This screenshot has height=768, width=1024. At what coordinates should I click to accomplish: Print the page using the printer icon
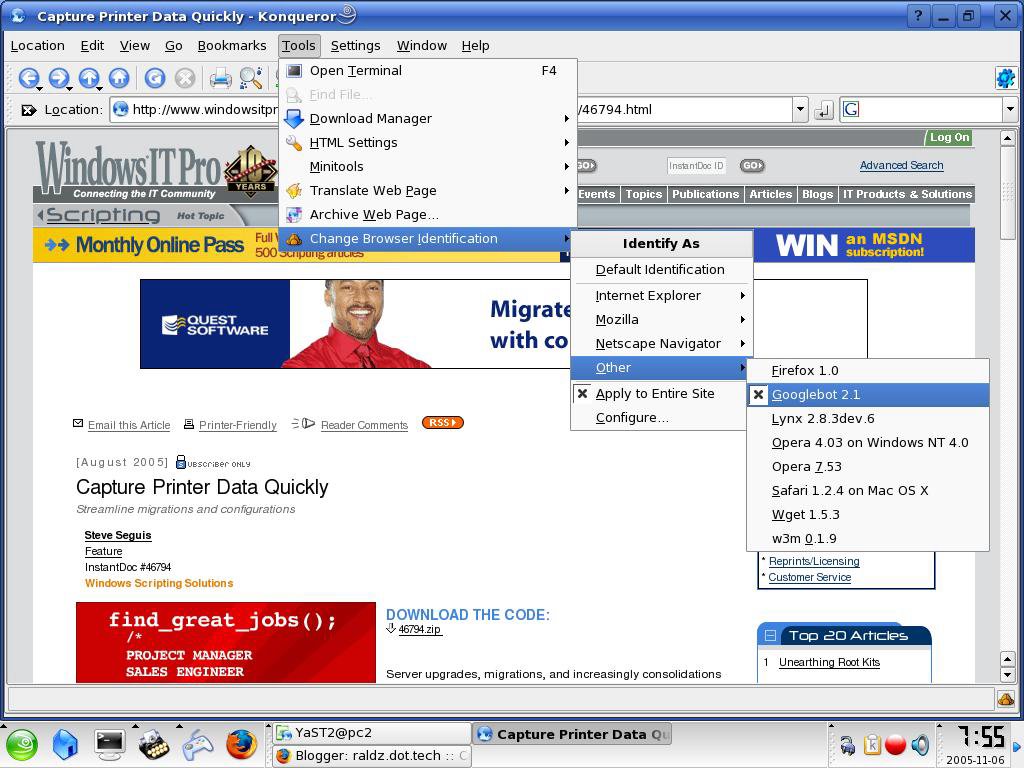(x=221, y=78)
